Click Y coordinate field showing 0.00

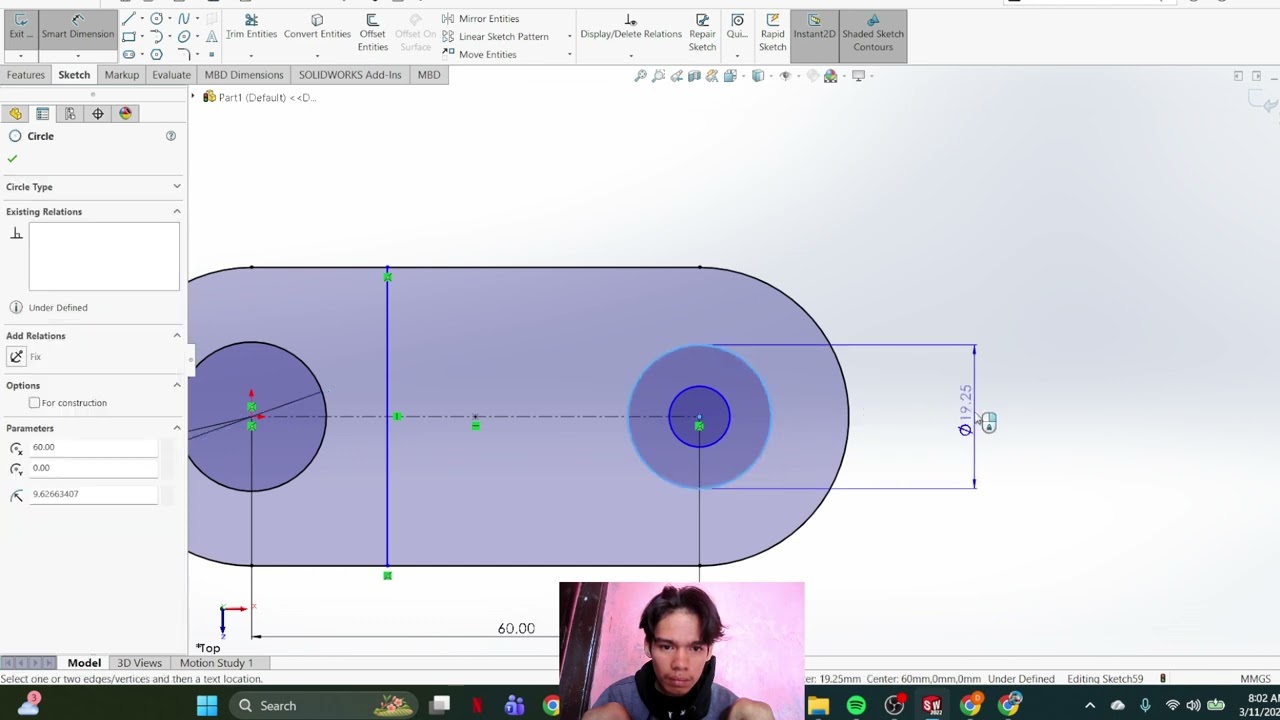[93, 468]
